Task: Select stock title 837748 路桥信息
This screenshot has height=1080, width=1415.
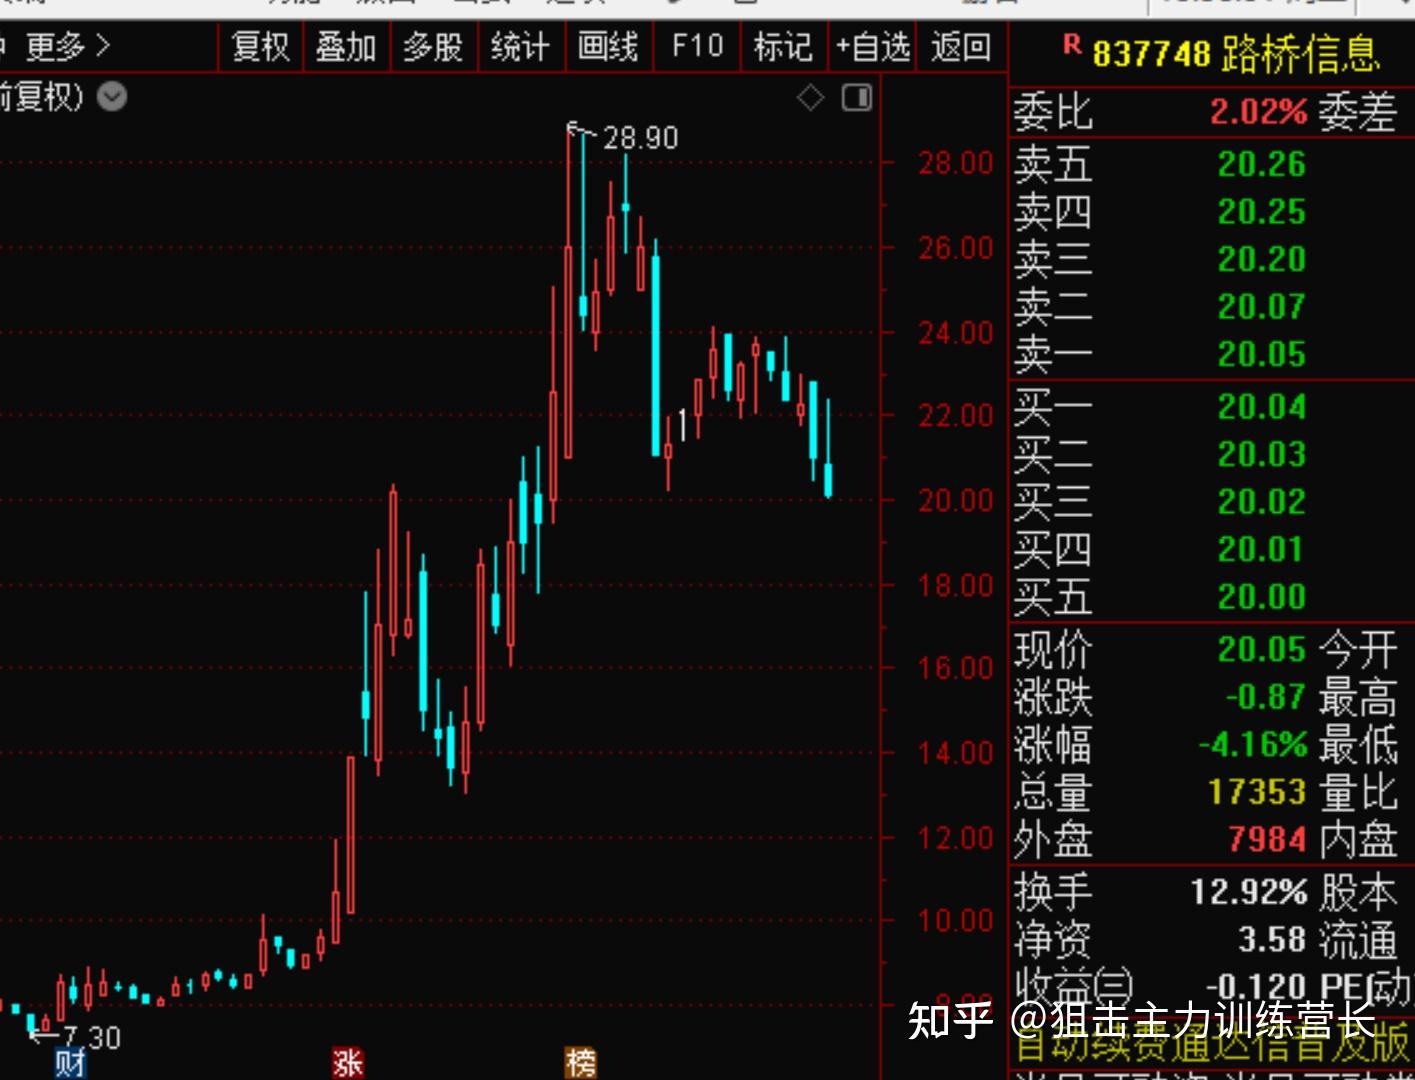Action: point(1236,53)
